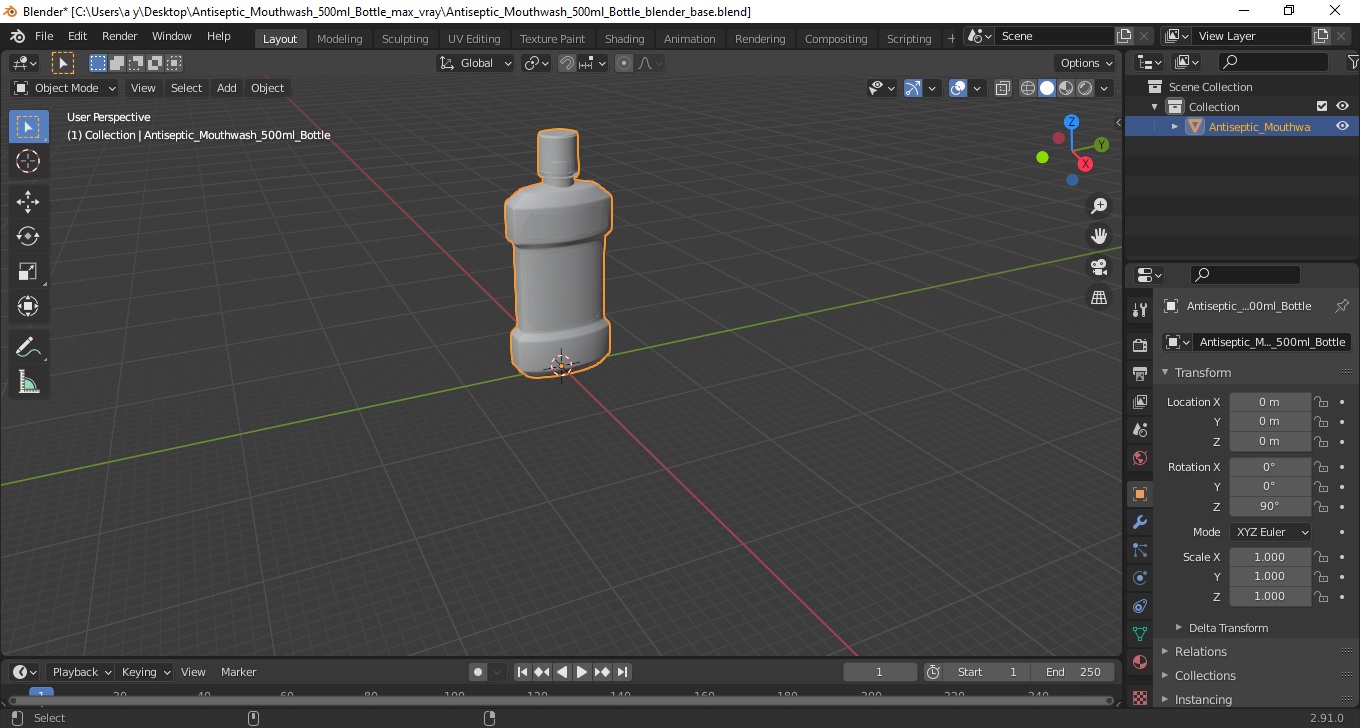Choose the combined Transform tool
Screen dimensions: 1360x728
(x=28, y=306)
